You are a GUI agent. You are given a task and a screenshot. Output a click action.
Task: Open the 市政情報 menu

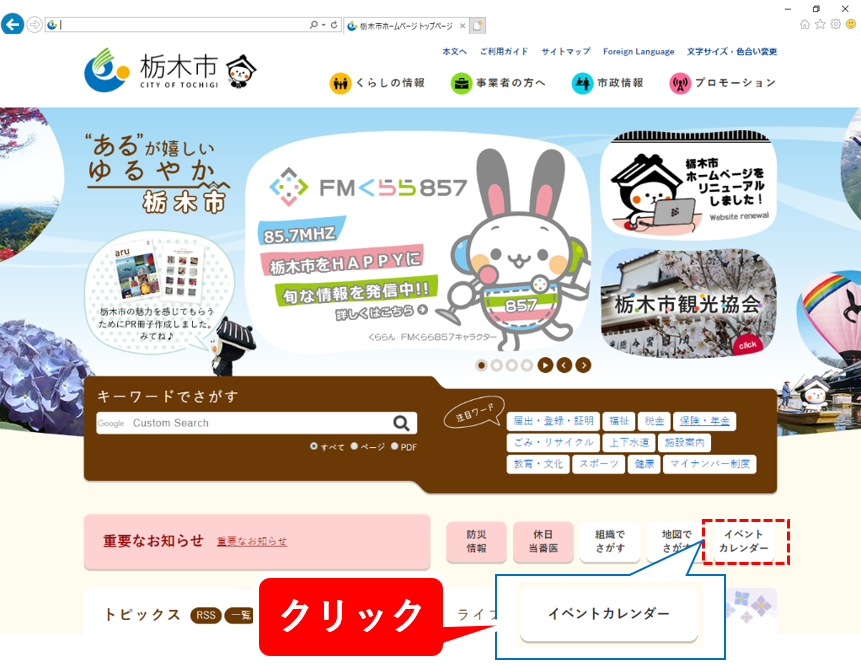[607, 83]
